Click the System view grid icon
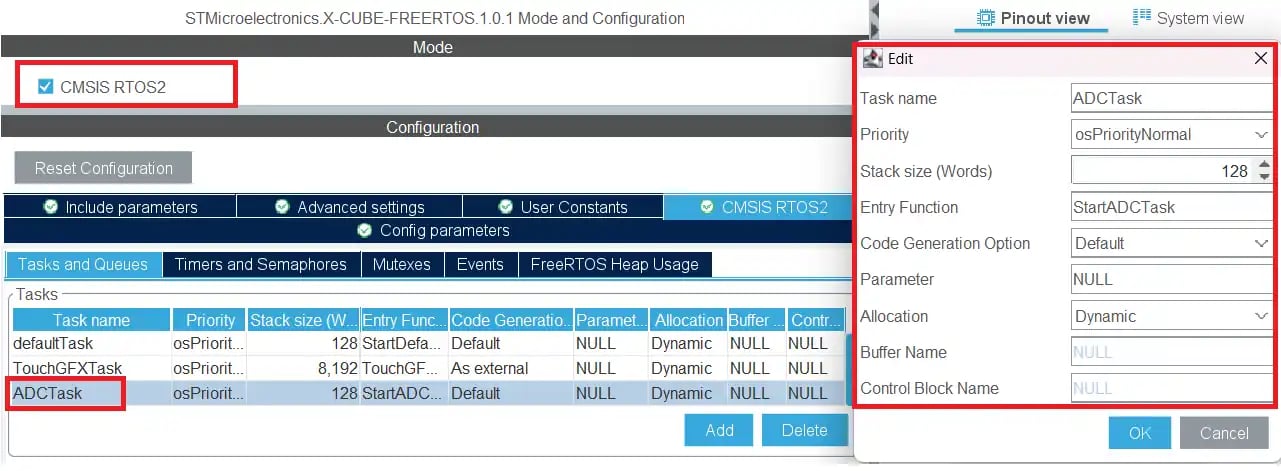Viewport: 1281px width, 471px height. click(x=1141, y=17)
